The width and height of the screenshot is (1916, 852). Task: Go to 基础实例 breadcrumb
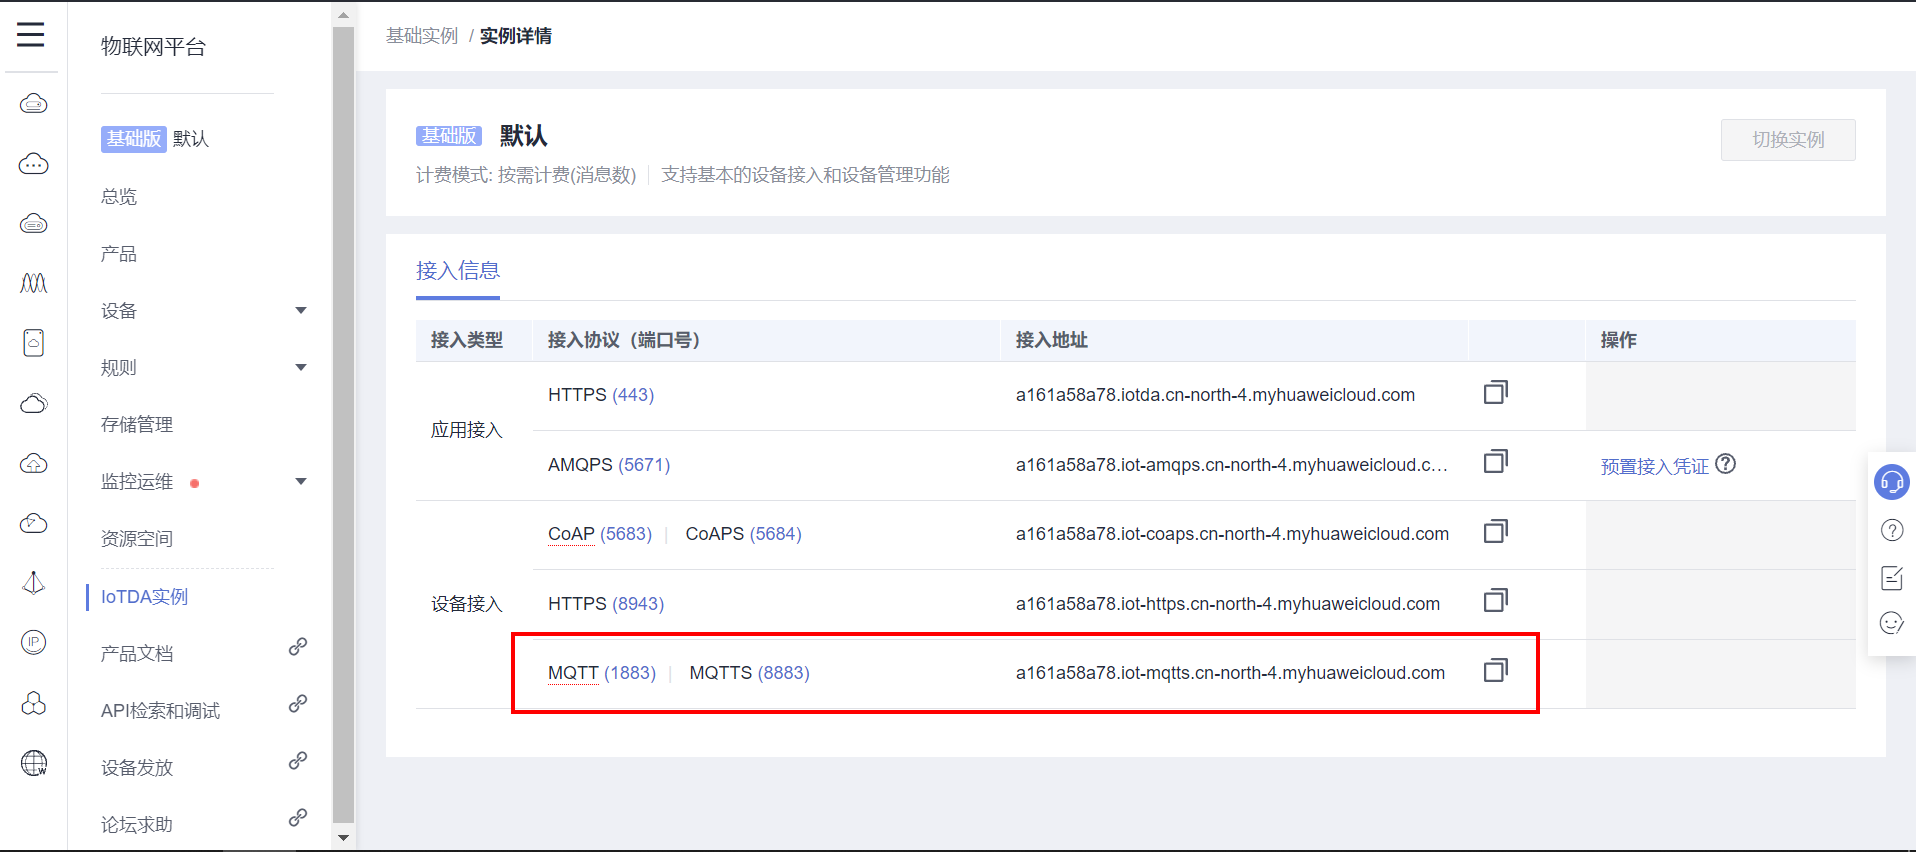422,36
